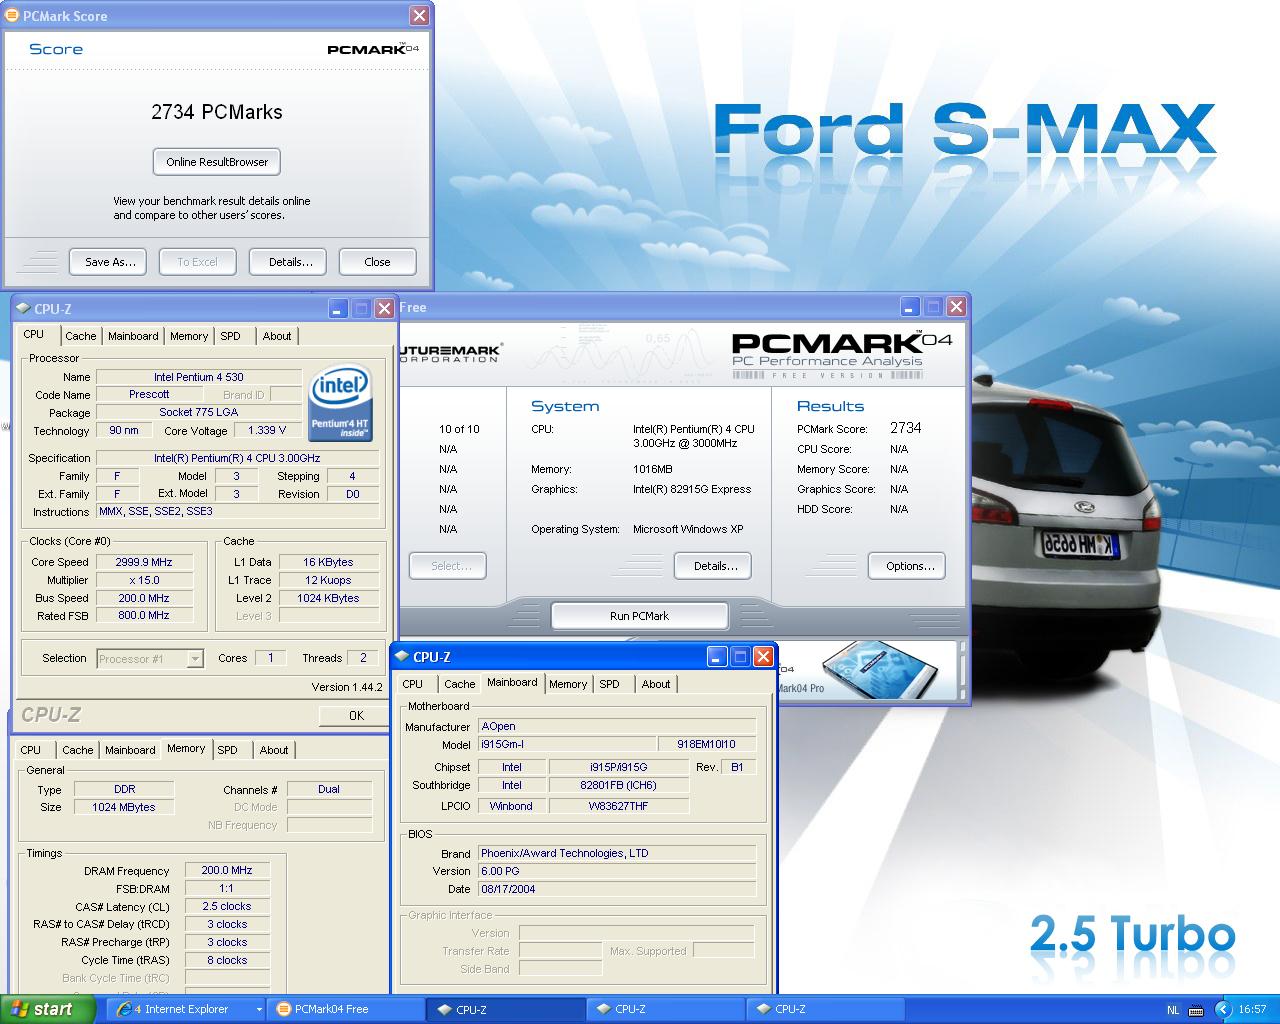
Task: Click the memory Type value DDR
Action: (x=125, y=789)
